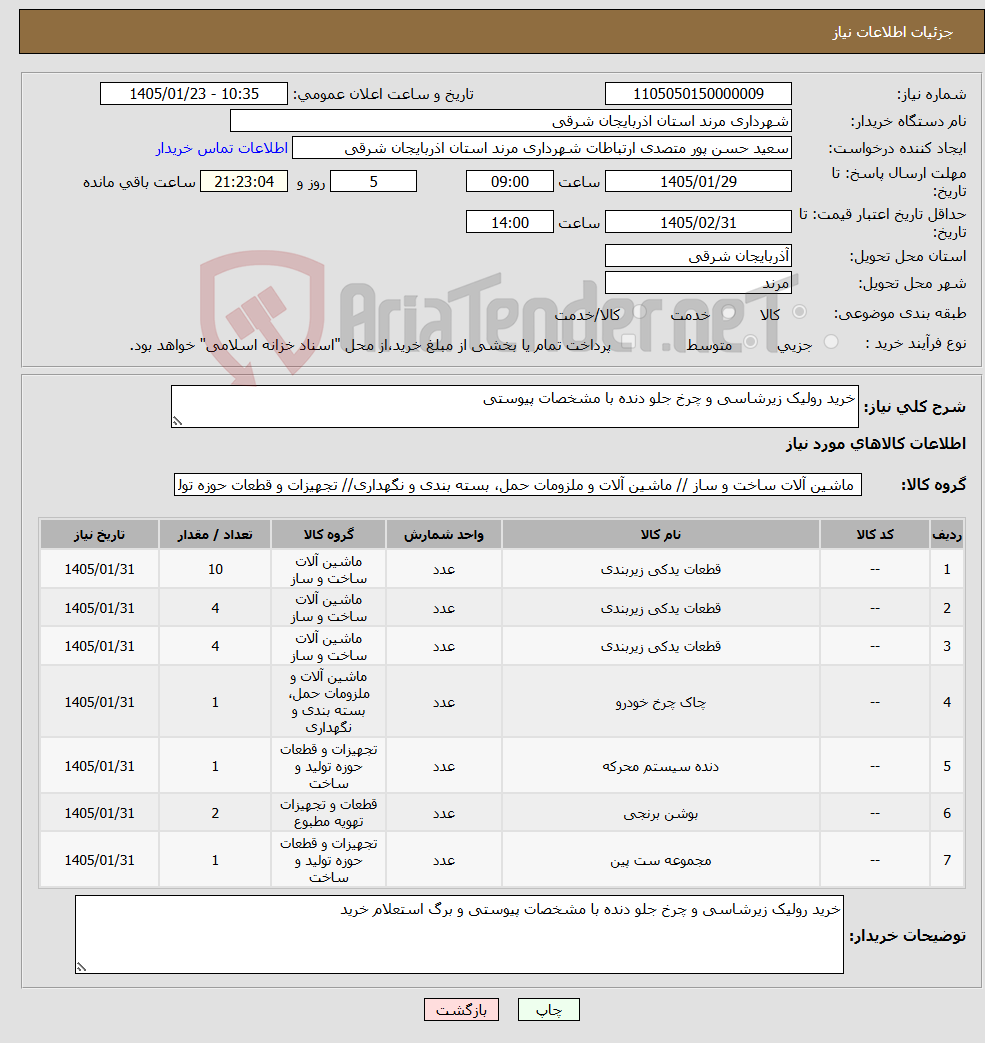The image size is (985, 1043).
Task: Click the بازگشت (back) button
Action: (x=461, y=1010)
